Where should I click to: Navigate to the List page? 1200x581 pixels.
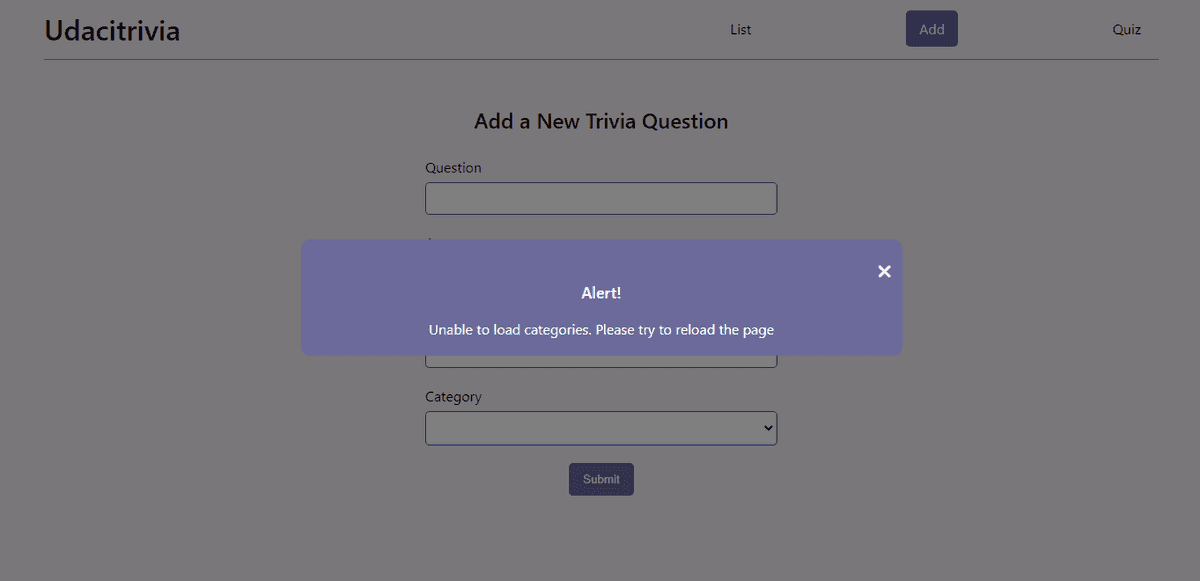point(740,29)
